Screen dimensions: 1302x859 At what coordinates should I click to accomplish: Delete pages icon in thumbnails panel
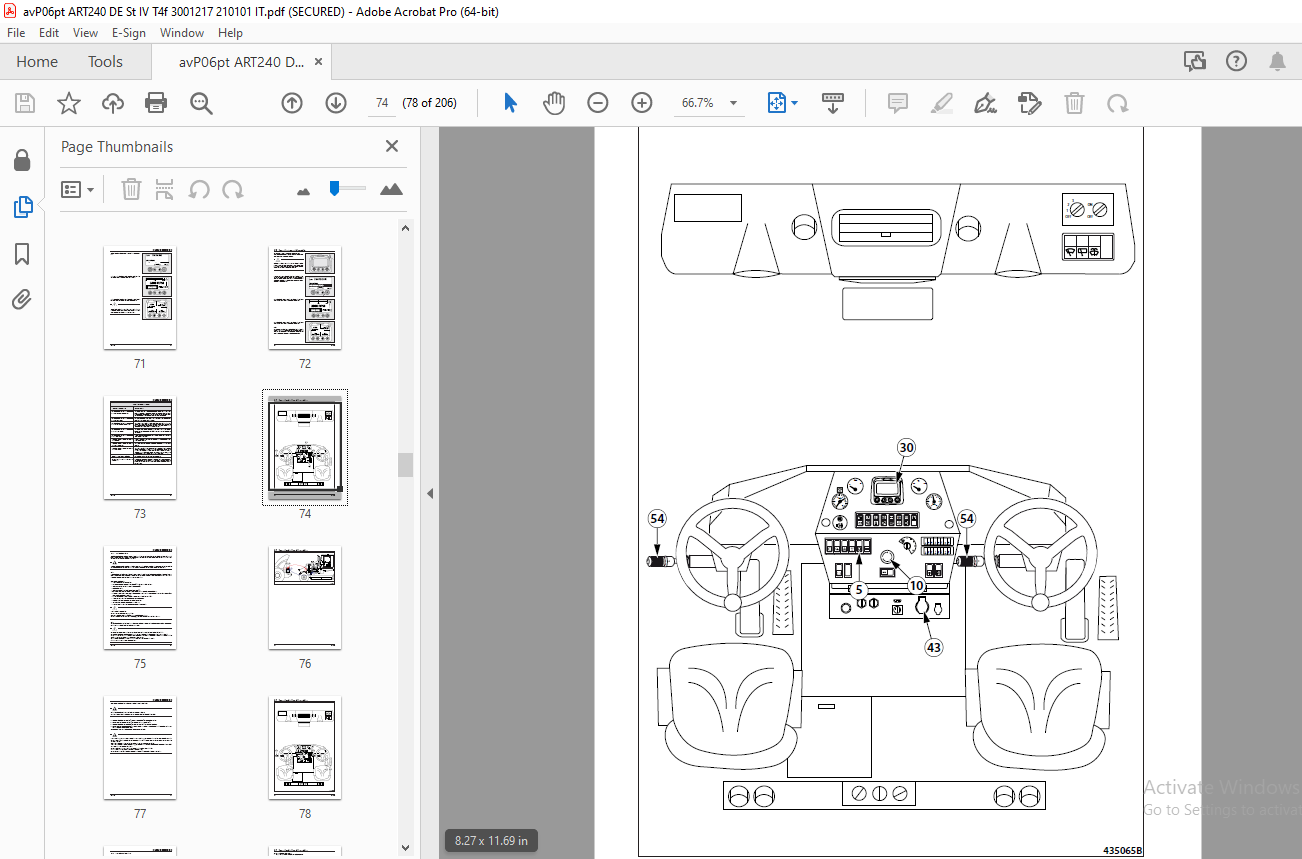[131, 189]
